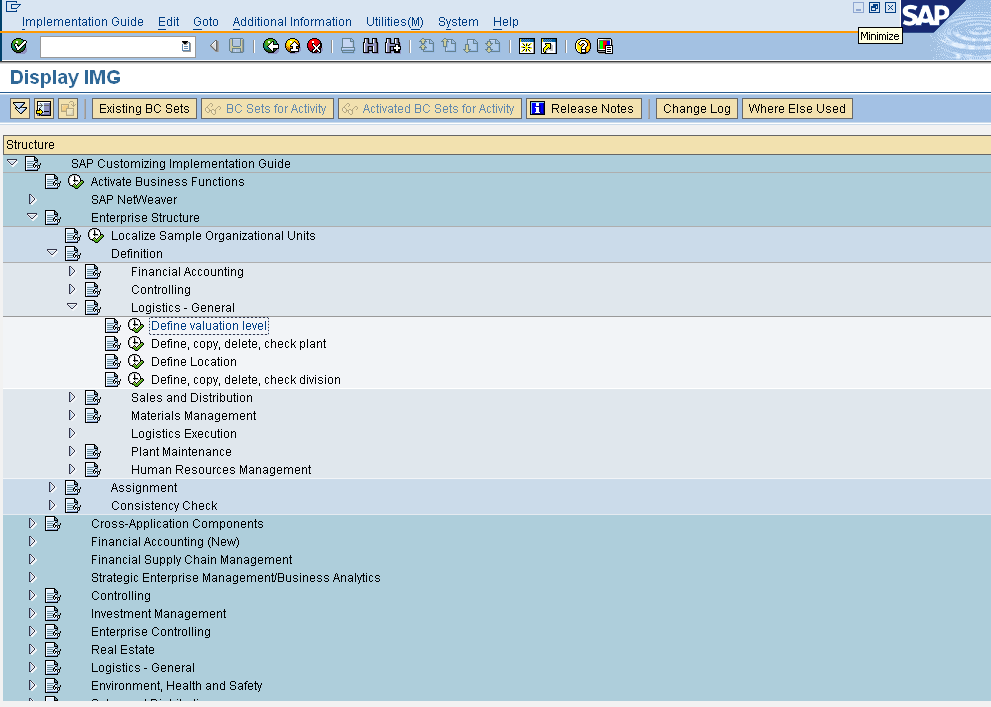
Task: Click the Activated BC Sets for Activity button
Action: pos(430,109)
